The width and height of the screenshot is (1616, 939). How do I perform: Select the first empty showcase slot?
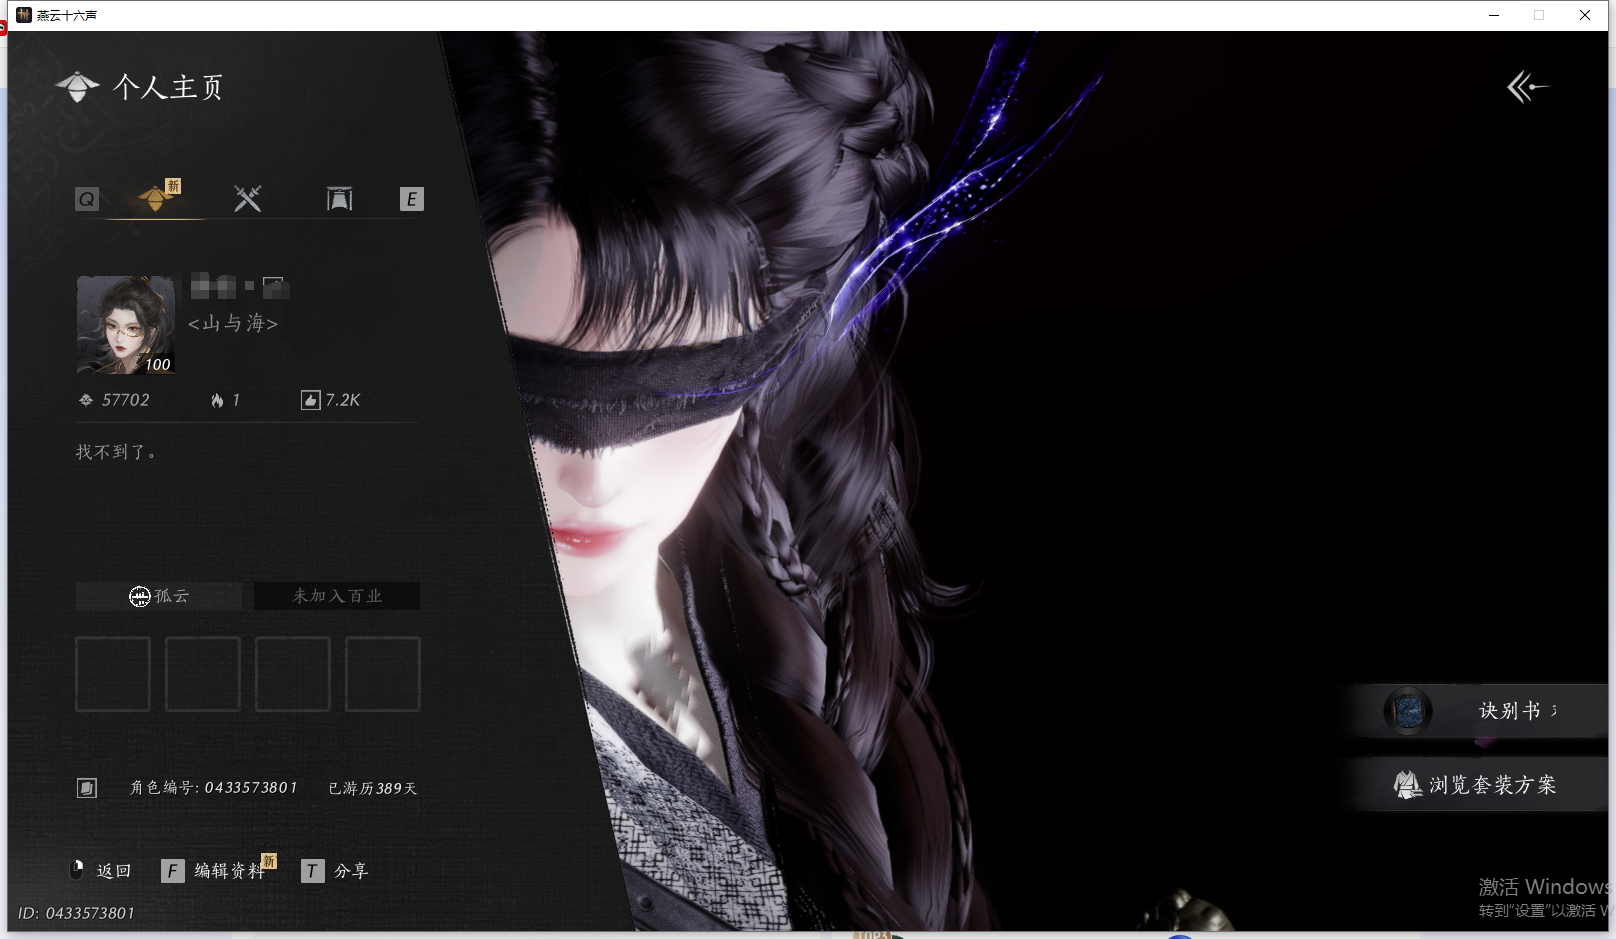[x=113, y=674]
